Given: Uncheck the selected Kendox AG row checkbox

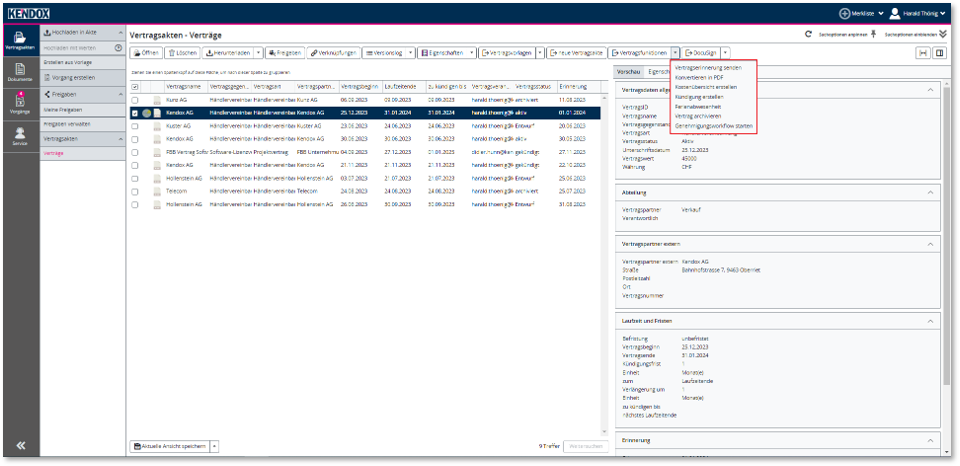Looking at the screenshot, I should tap(135, 113).
